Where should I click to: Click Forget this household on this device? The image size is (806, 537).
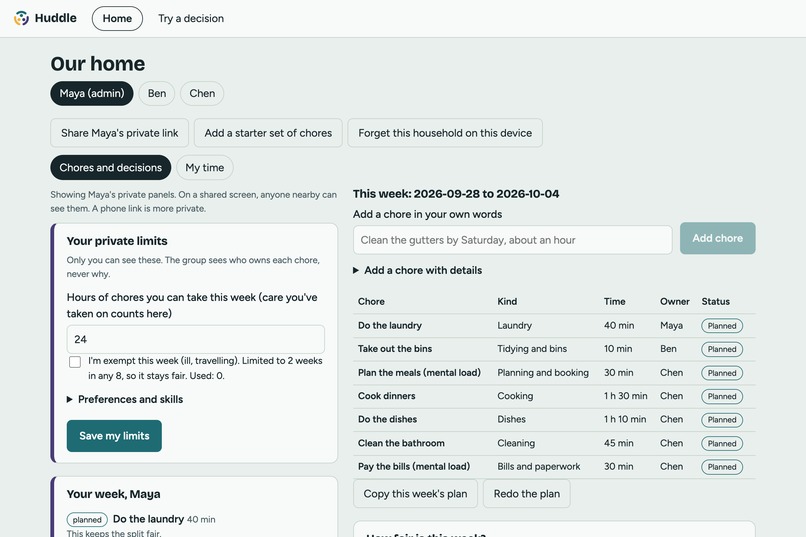point(445,133)
